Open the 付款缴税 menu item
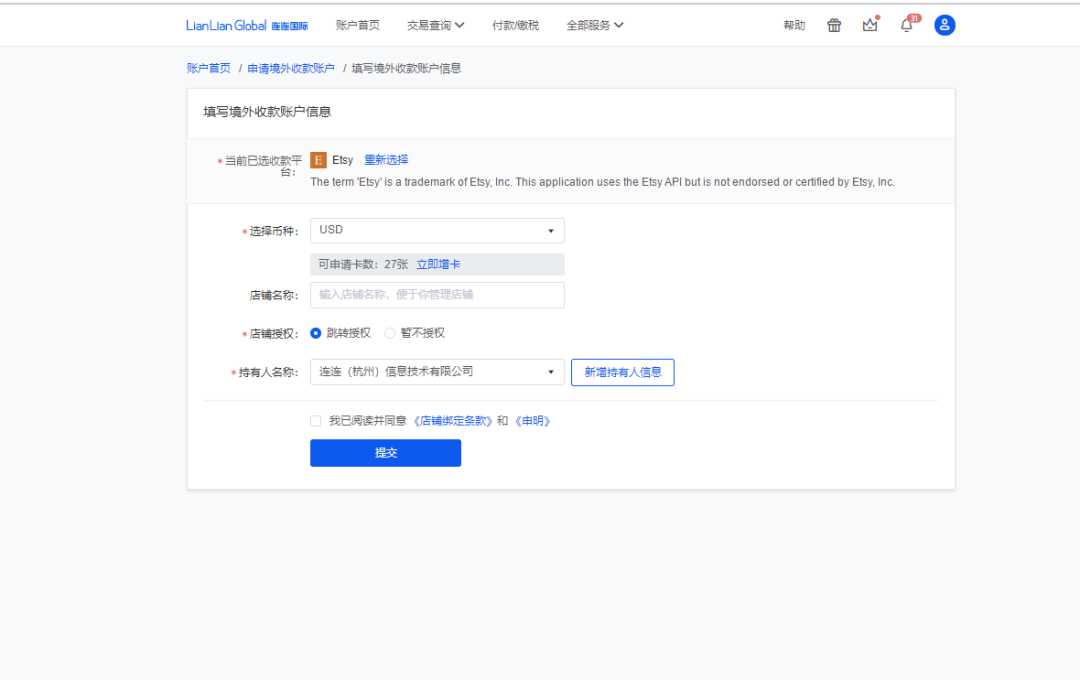Screen dimensions: 1080x680 (515, 24)
